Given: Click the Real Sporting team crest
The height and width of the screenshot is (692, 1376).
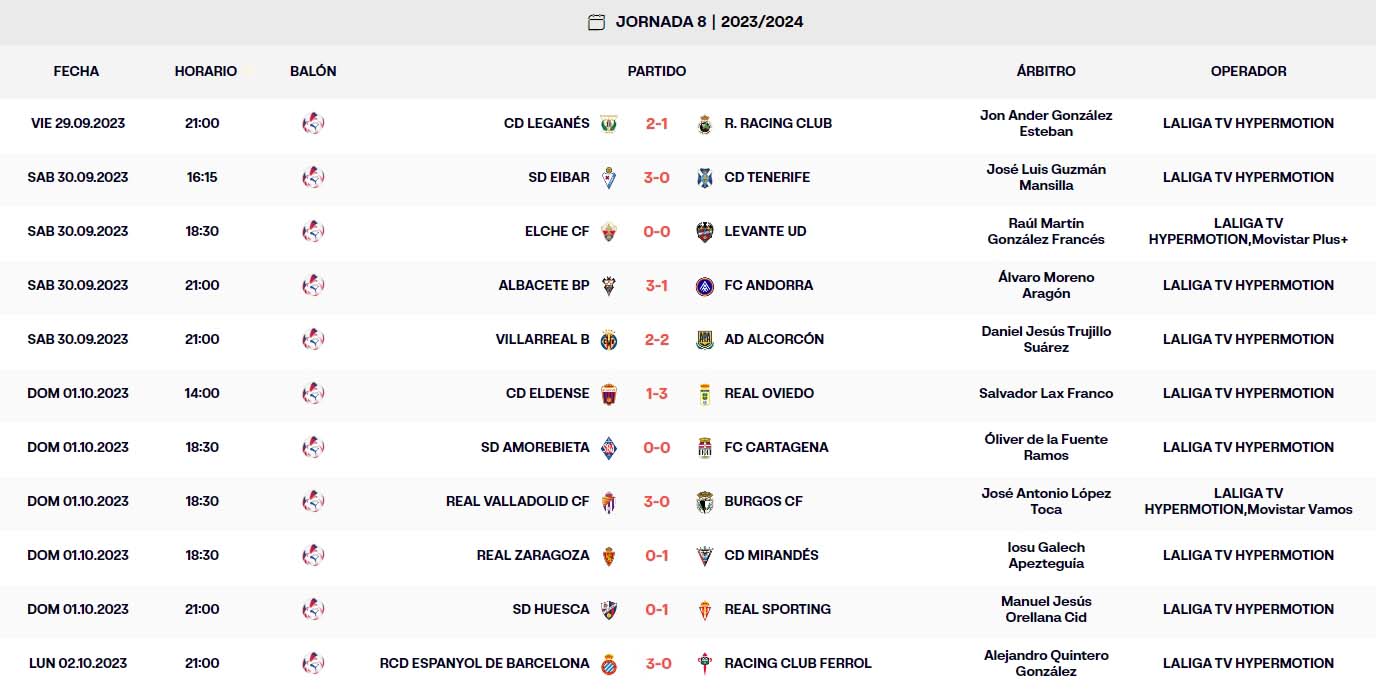Looking at the screenshot, I should click(x=703, y=609).
